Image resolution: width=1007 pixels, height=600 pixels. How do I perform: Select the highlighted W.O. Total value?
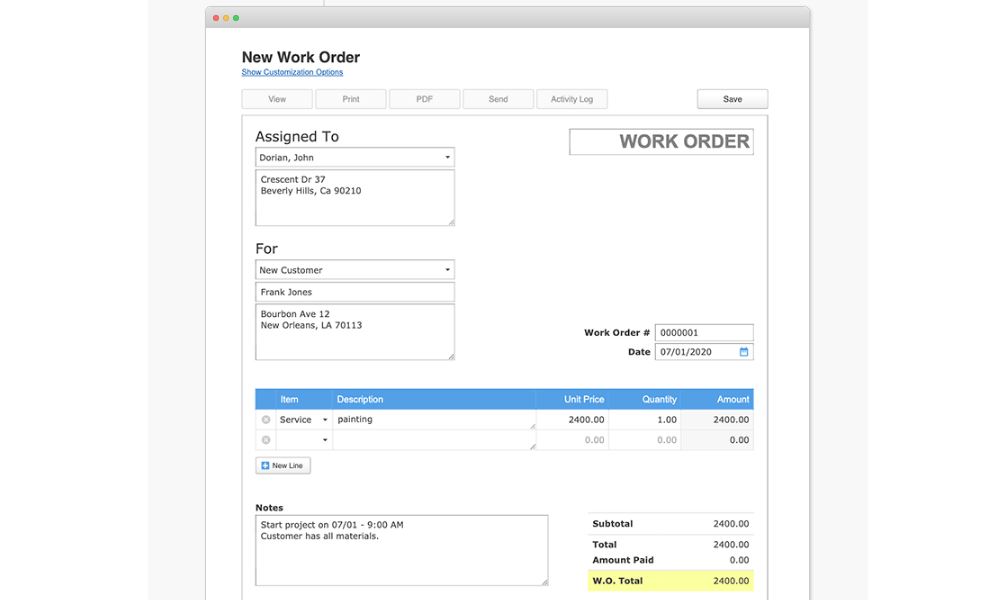[x=733, y=580]
